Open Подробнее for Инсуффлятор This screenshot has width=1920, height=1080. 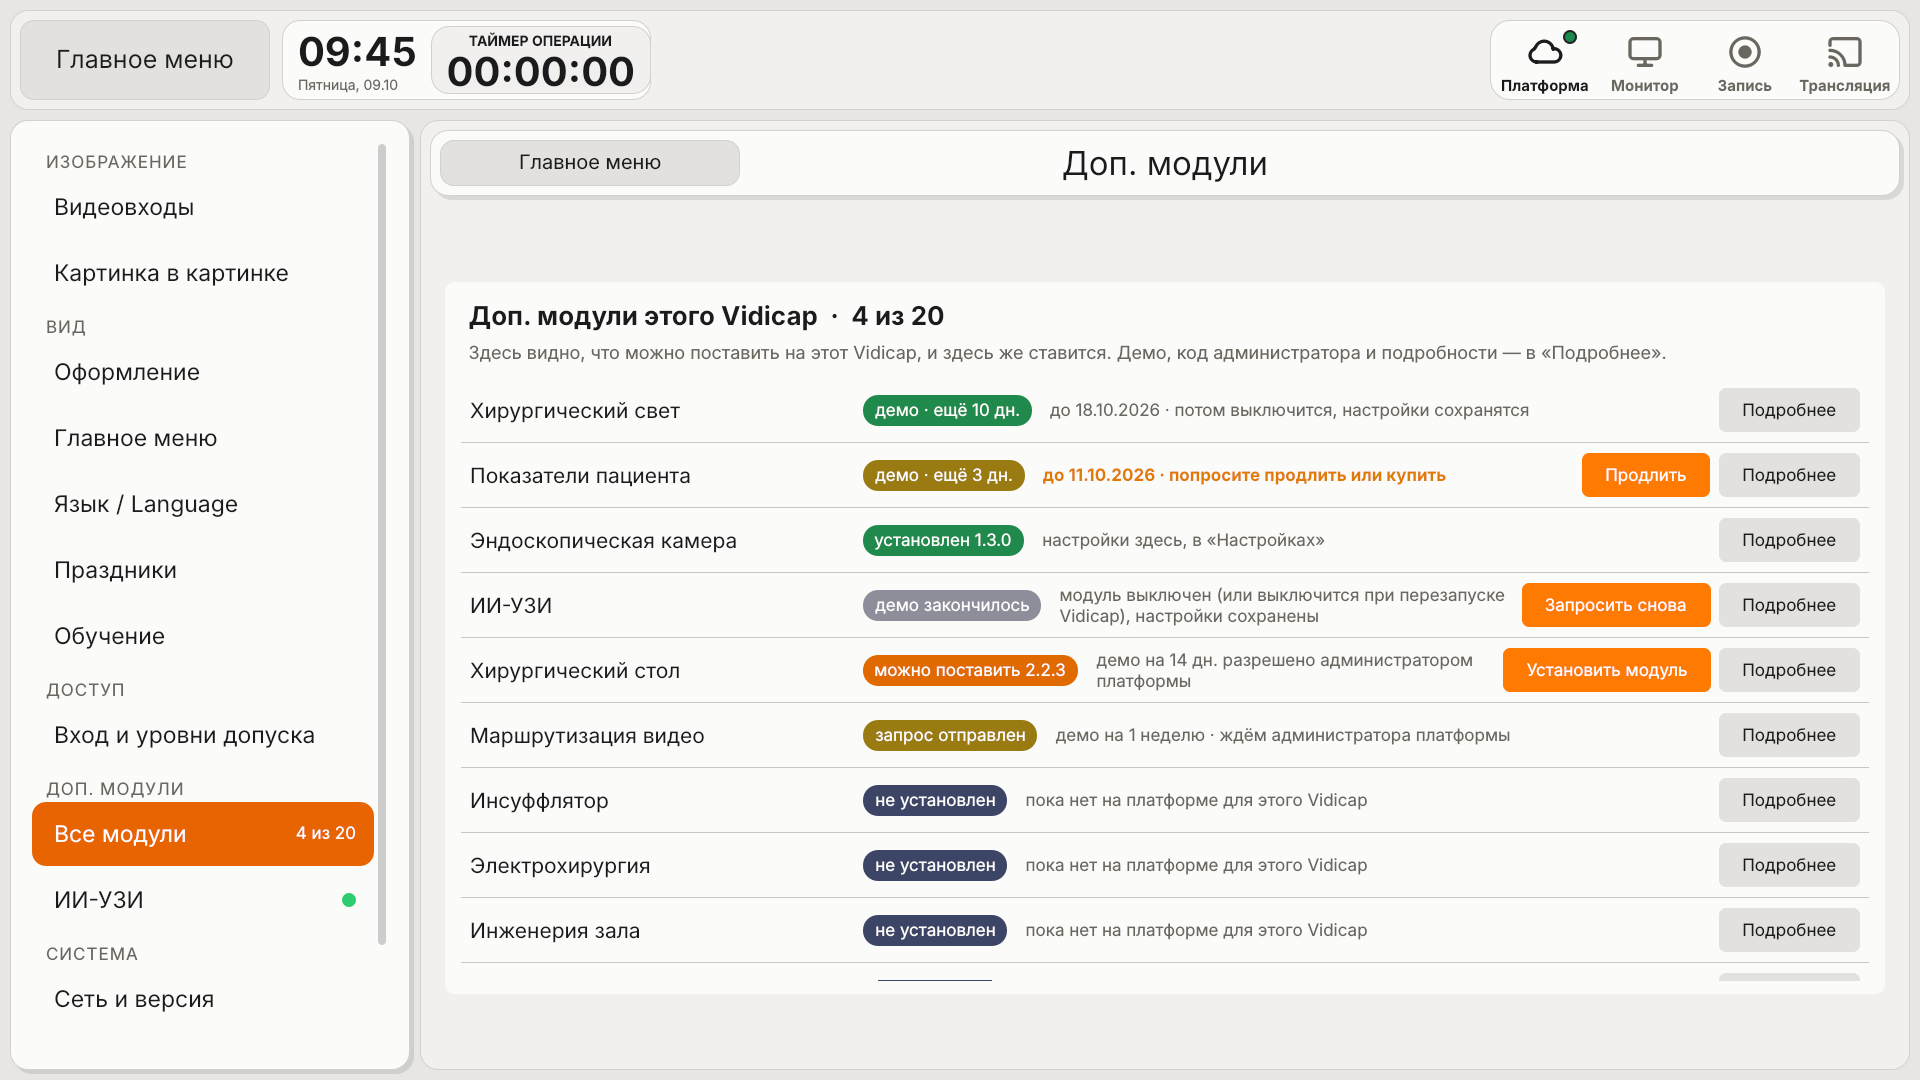pyautogui.click(x=1788, y=800)
